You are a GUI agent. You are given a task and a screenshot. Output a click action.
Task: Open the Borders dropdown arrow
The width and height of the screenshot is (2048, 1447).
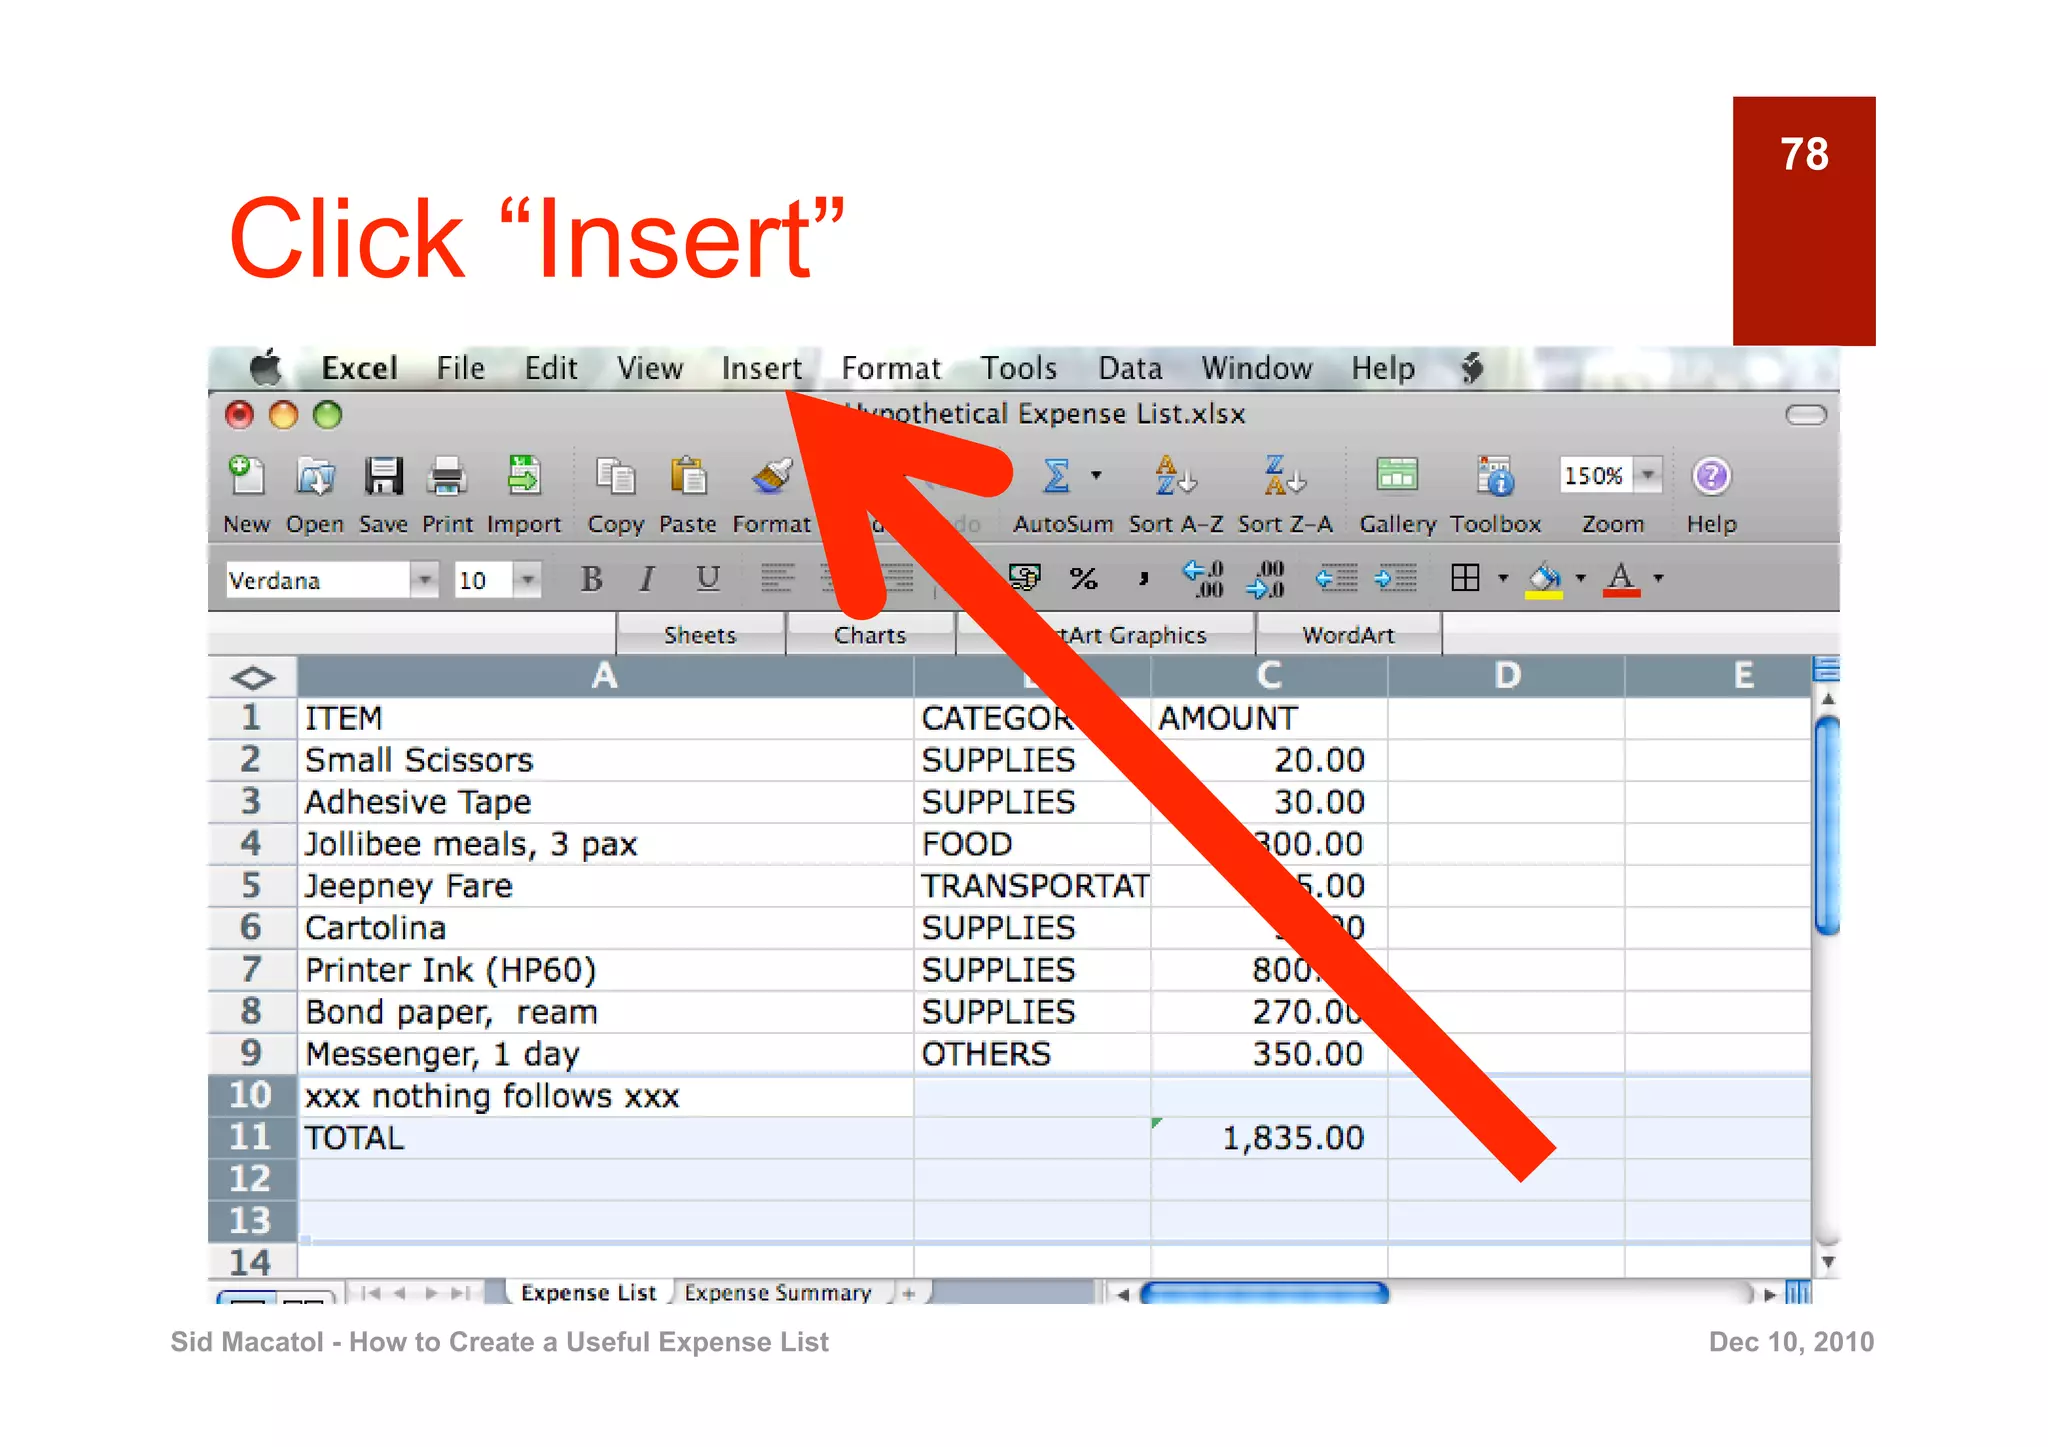(x=1502, y=578)
